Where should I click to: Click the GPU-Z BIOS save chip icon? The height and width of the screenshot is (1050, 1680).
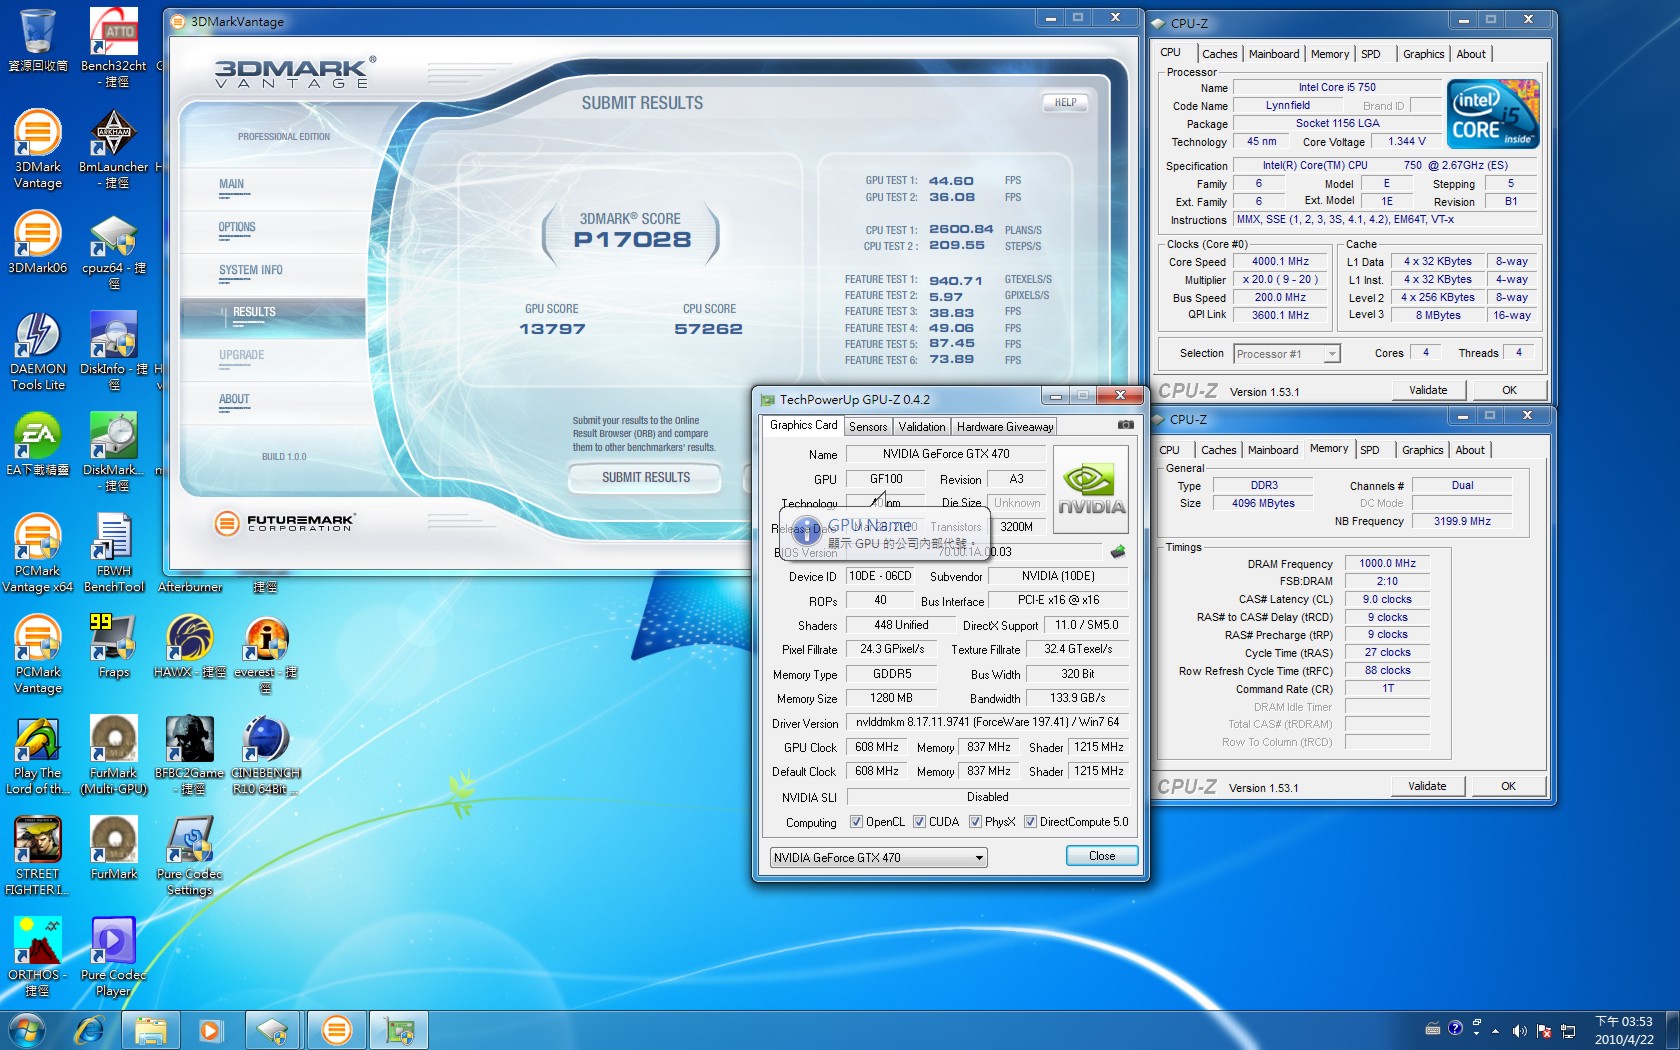[x=1118, y=551]
